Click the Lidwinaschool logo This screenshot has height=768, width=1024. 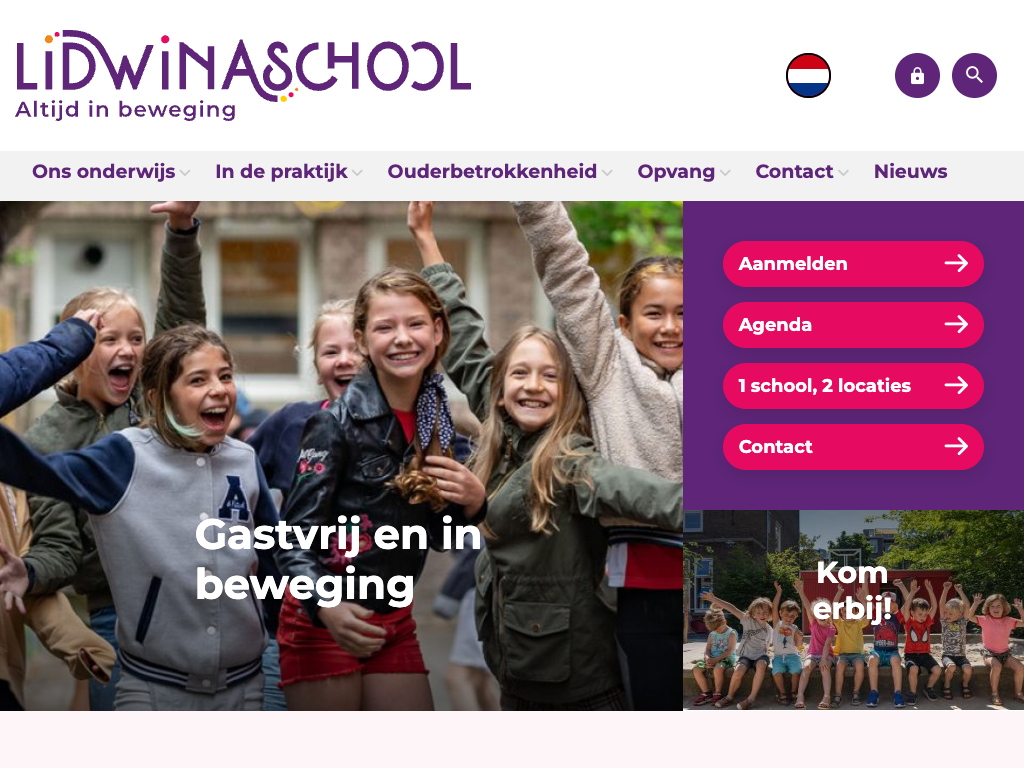(x=243, y=74)
